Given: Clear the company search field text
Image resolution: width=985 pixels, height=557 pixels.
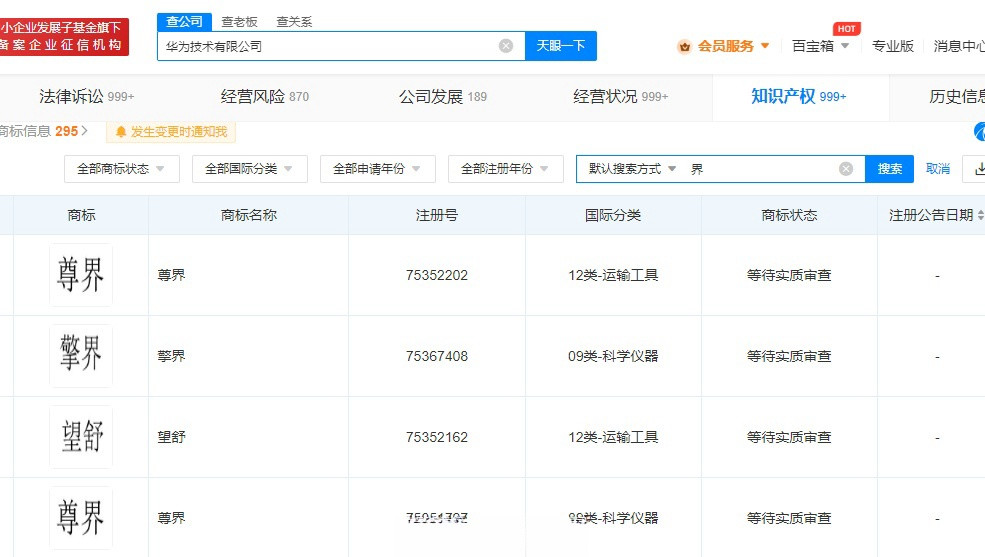Looking at the screenshot, I should tap(506, 46).
